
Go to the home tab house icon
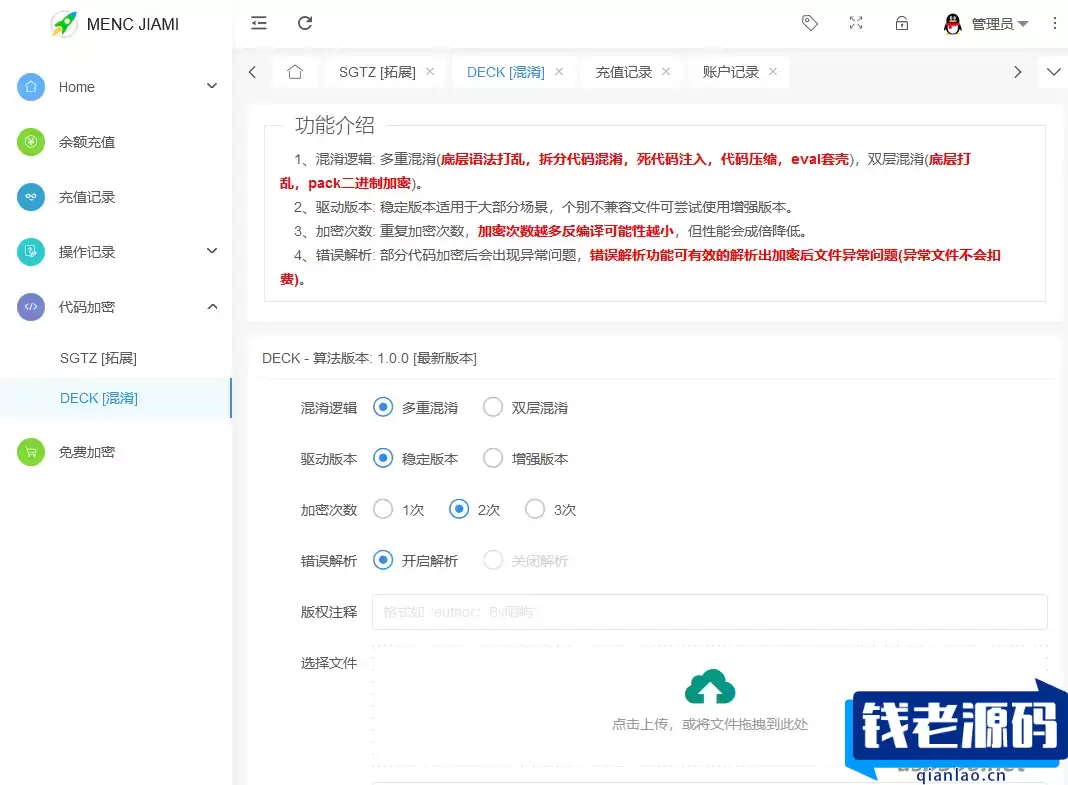[295, 72]
